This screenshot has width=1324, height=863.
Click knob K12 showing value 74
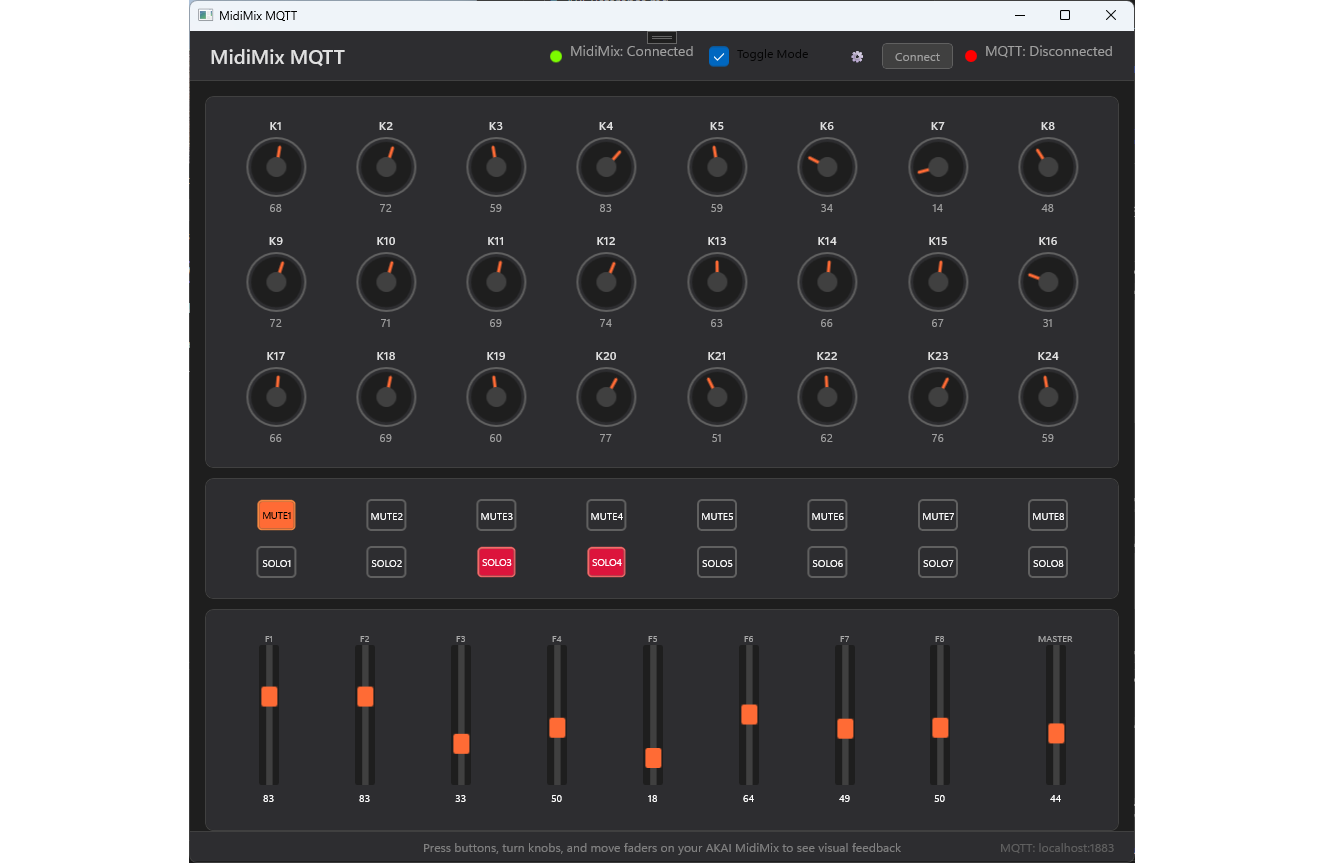[x=606, y=282]
